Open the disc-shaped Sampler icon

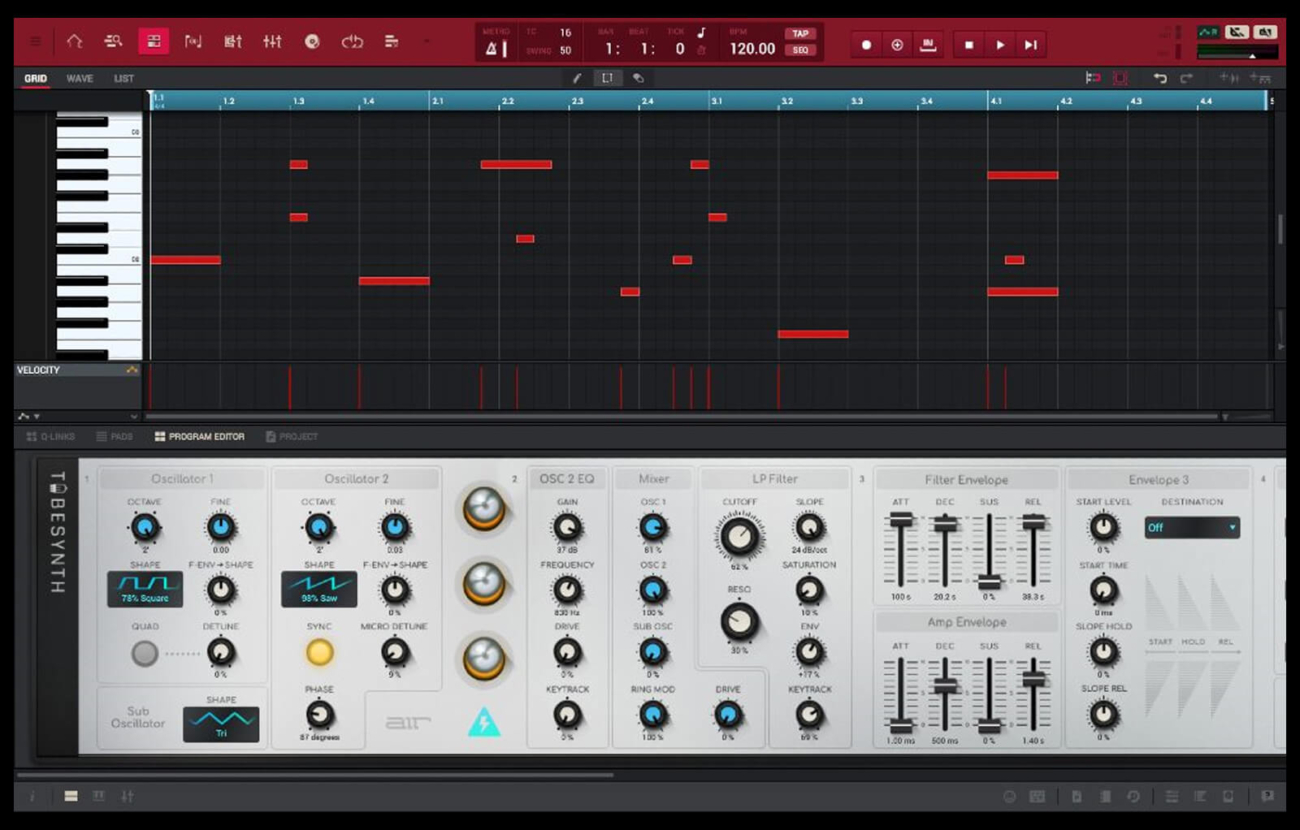(x=312, y=42)
